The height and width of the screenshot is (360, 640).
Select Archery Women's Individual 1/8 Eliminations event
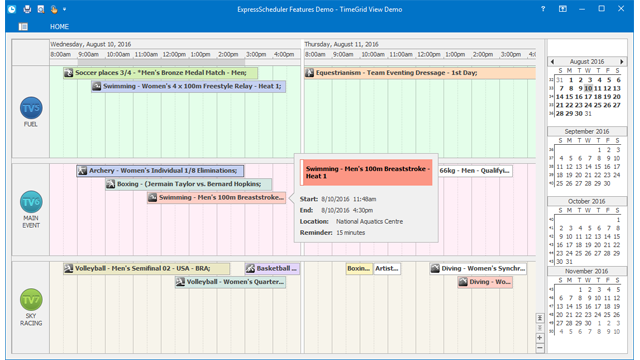(x=160, y=171)
